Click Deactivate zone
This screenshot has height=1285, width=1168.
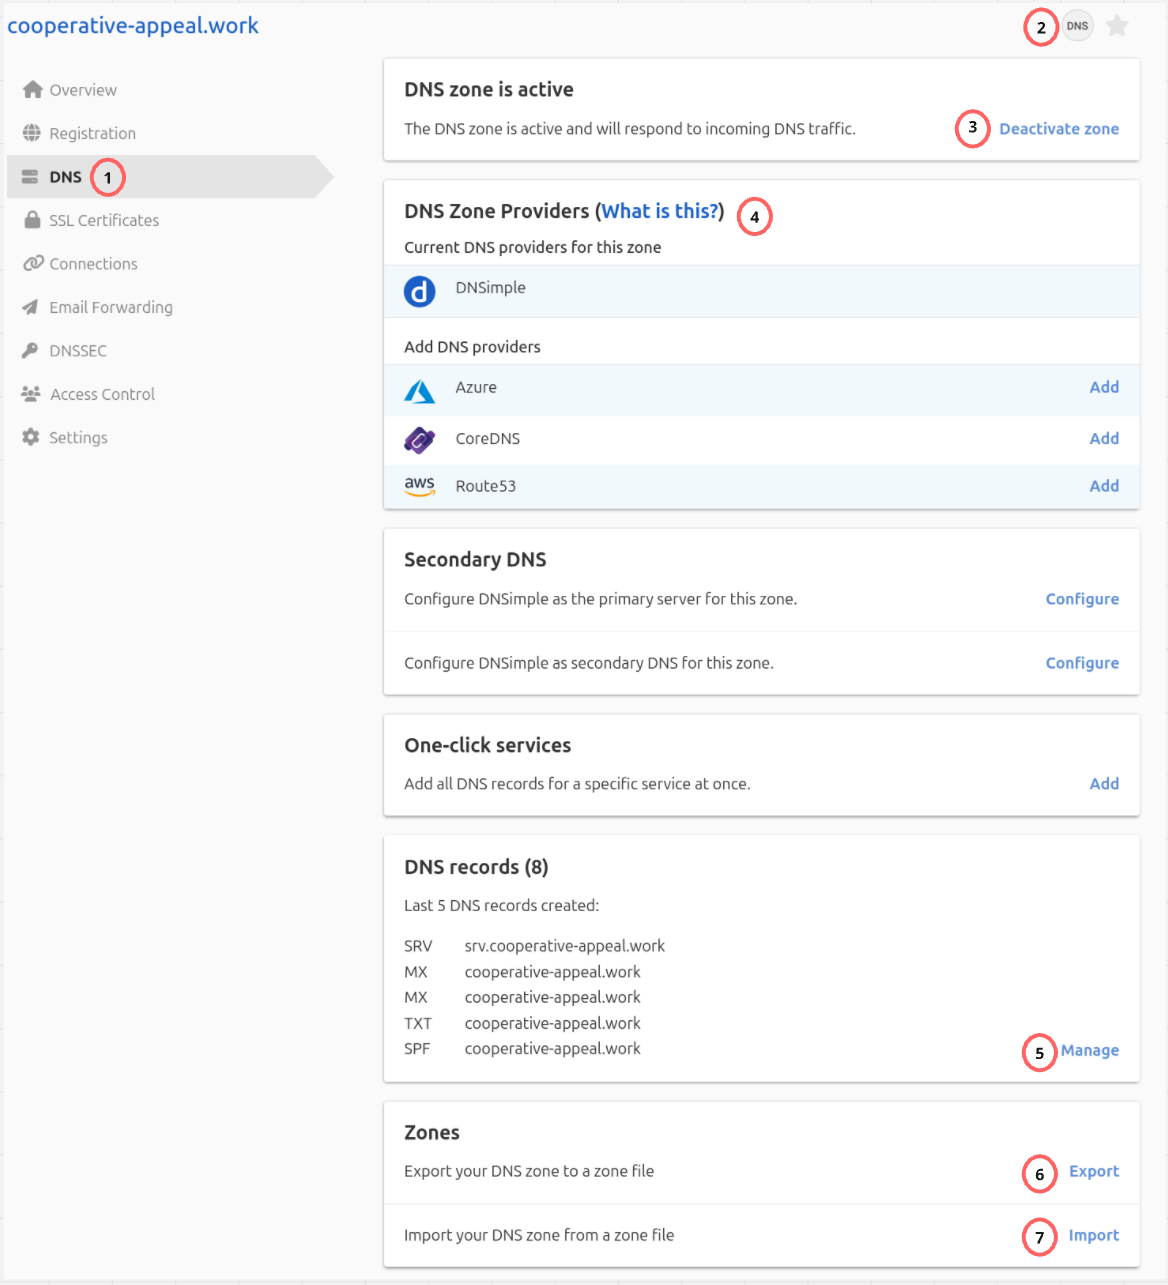coord(1058,128)
